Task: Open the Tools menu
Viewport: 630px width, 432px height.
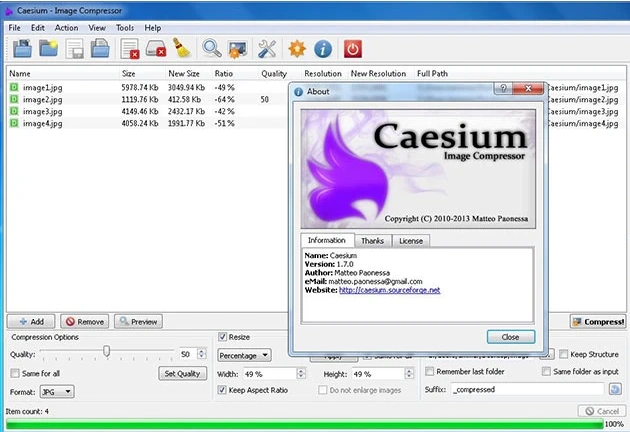Action: pyautogui.click(x=125, y=28)
